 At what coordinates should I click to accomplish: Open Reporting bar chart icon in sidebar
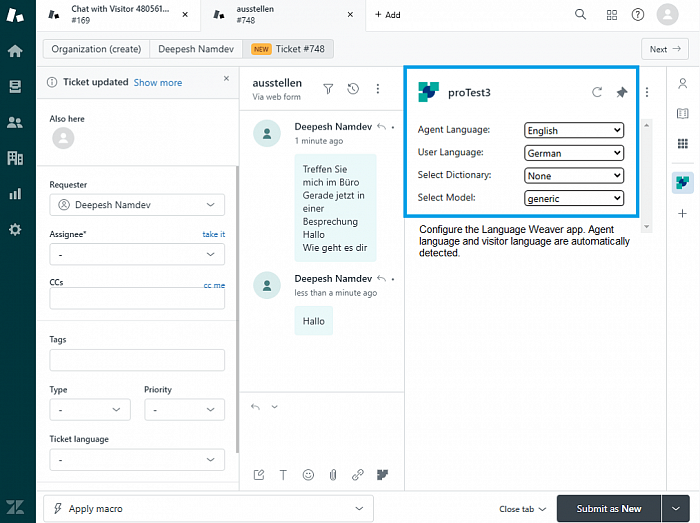[15, 194]
